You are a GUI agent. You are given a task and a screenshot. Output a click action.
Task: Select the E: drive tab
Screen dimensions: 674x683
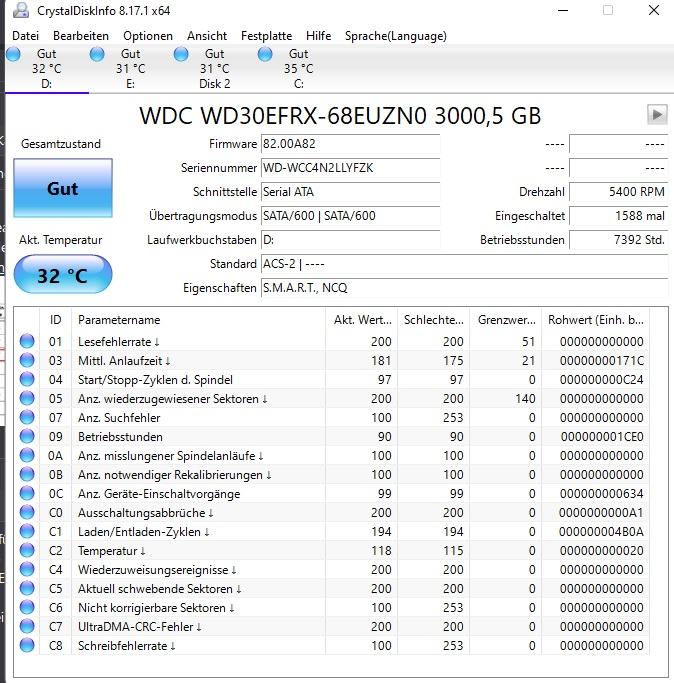[x=131, y=69]
